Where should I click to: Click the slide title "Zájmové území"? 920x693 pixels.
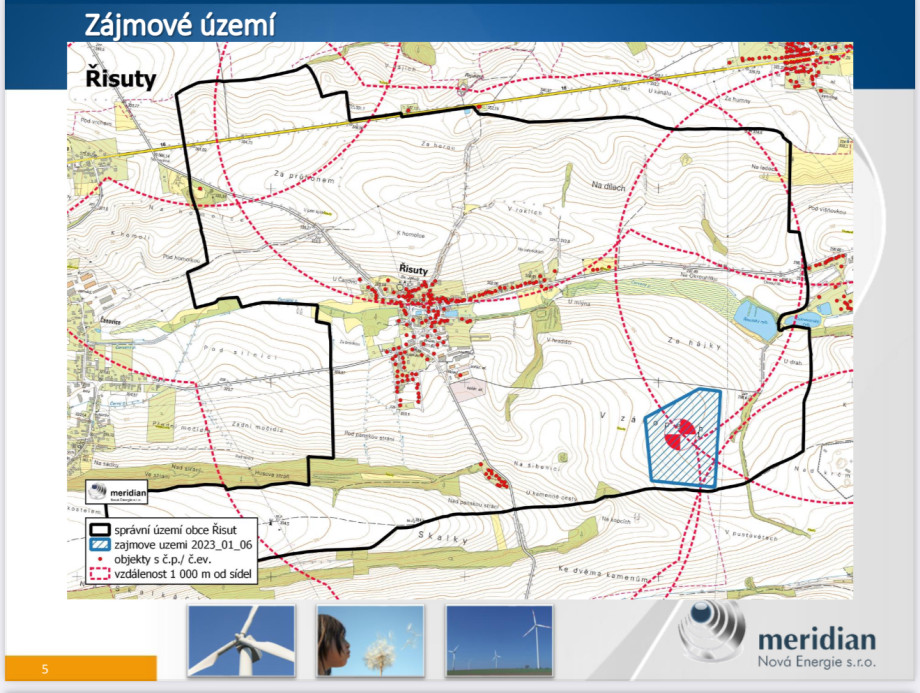[180, 23]
